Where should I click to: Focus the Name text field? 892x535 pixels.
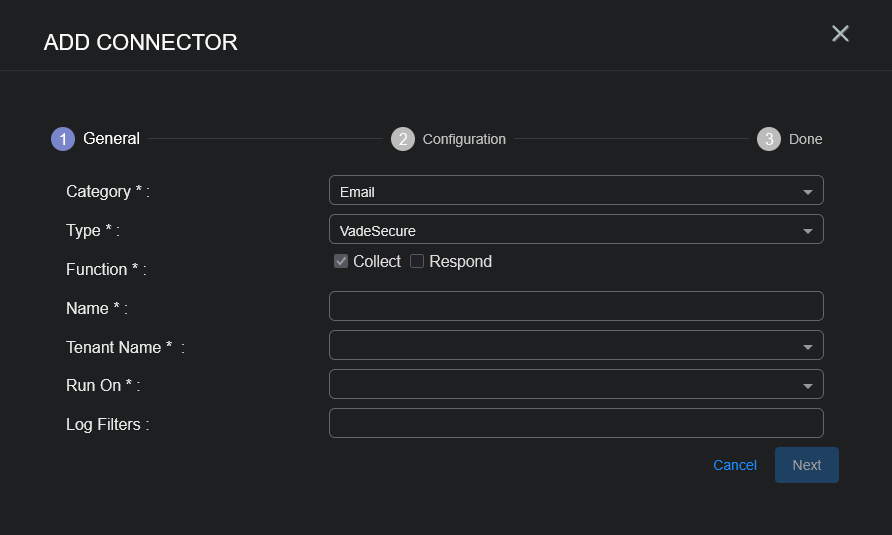point(575,307)
